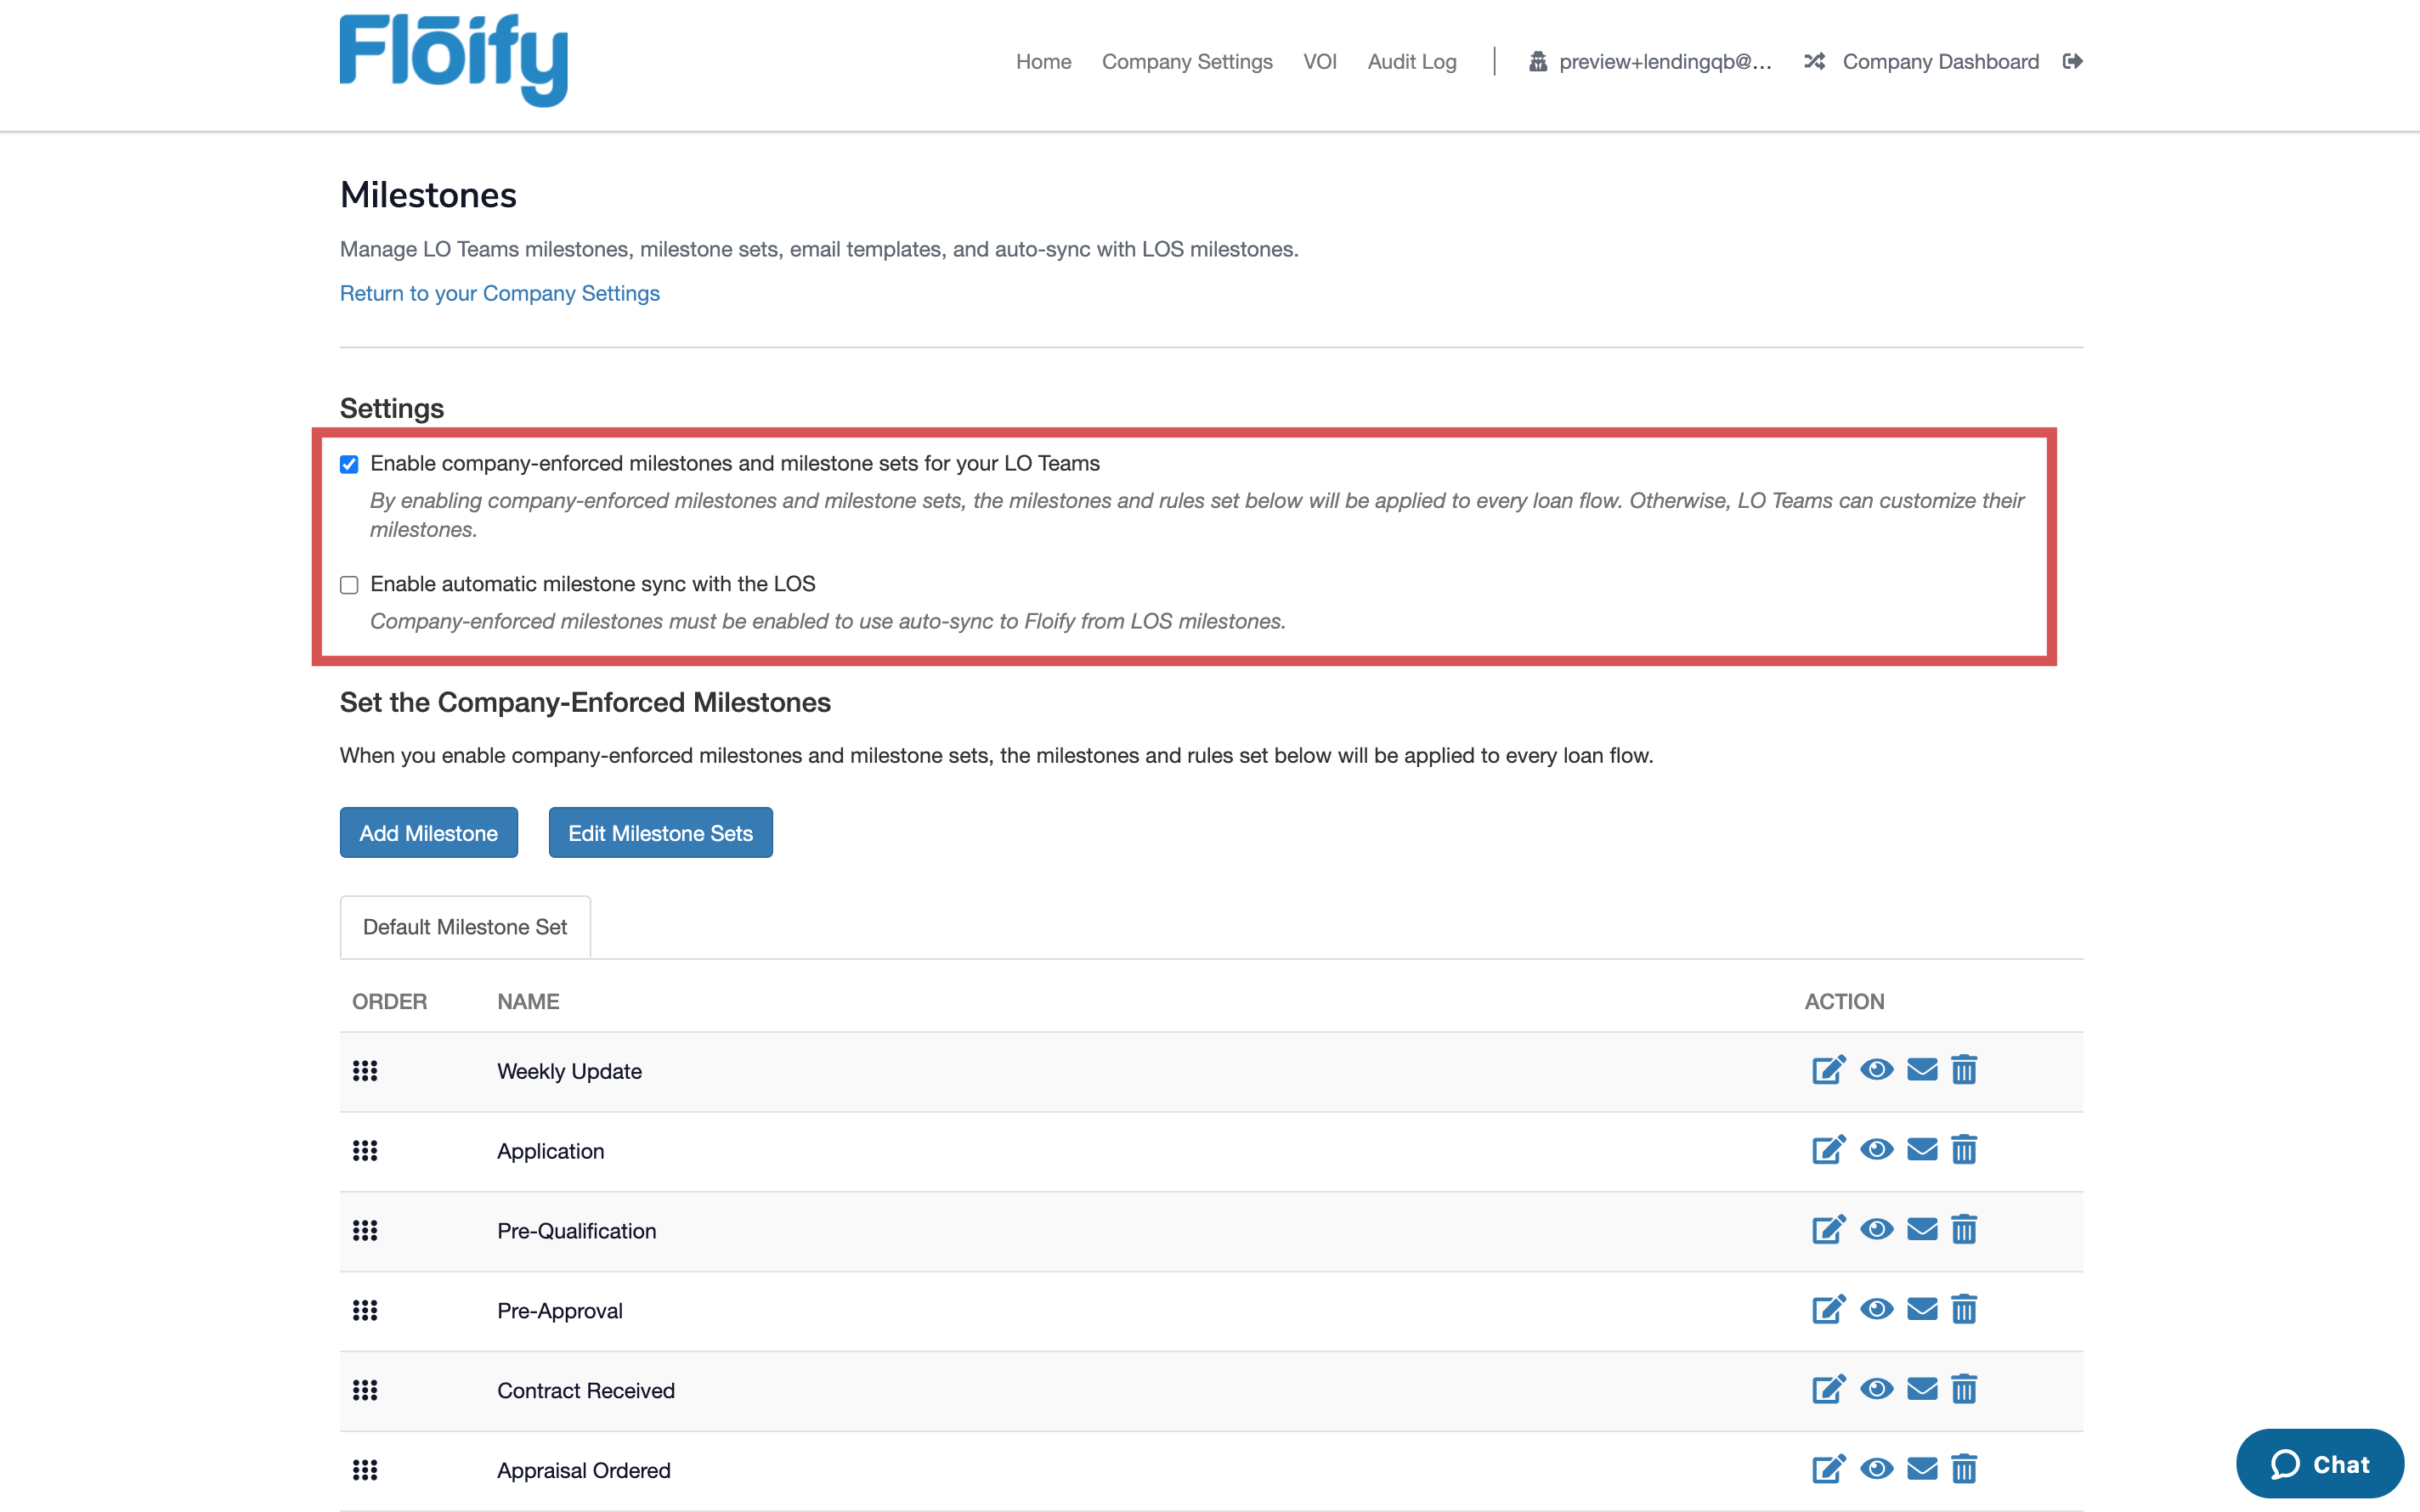Click envelope icon for Contract Received milestone

click(x=1921, y=1389)
